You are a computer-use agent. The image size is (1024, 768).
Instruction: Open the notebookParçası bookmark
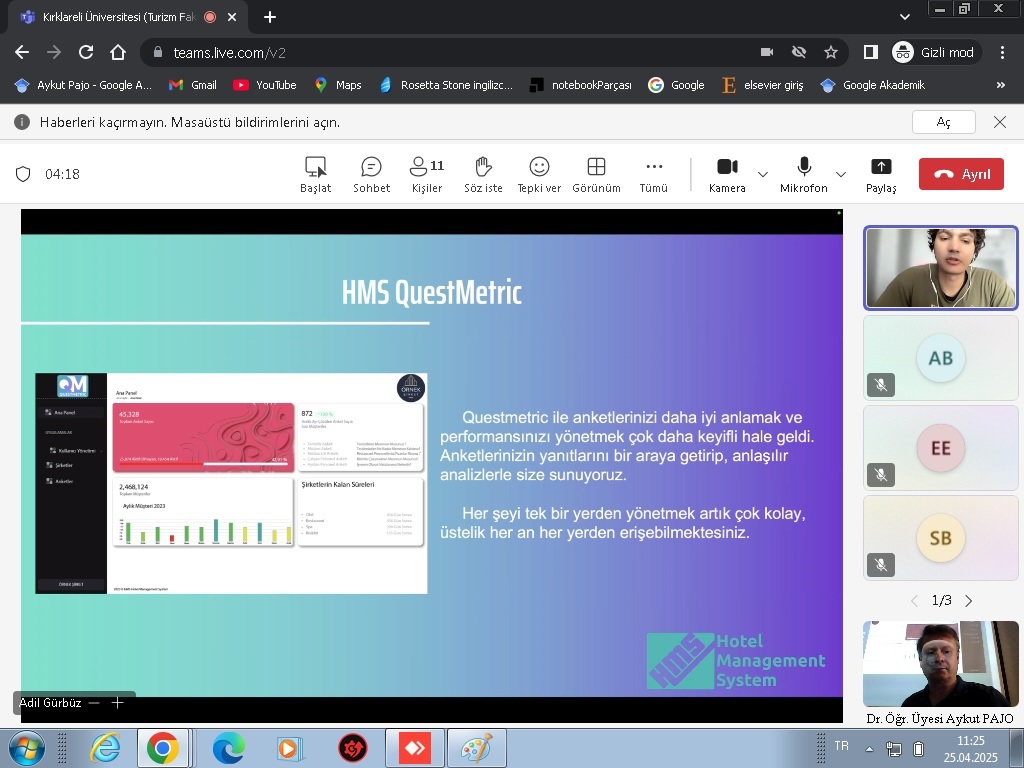[581, 85]
